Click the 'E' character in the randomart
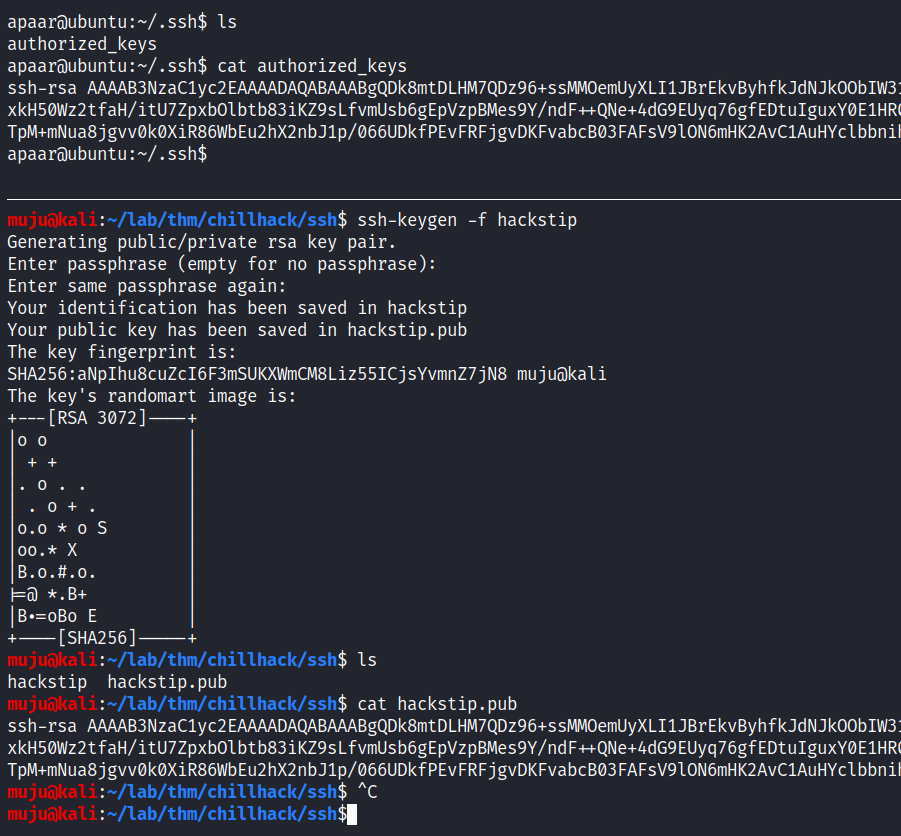The width and height of the screenshot is (901, 836). click(92, 617)
